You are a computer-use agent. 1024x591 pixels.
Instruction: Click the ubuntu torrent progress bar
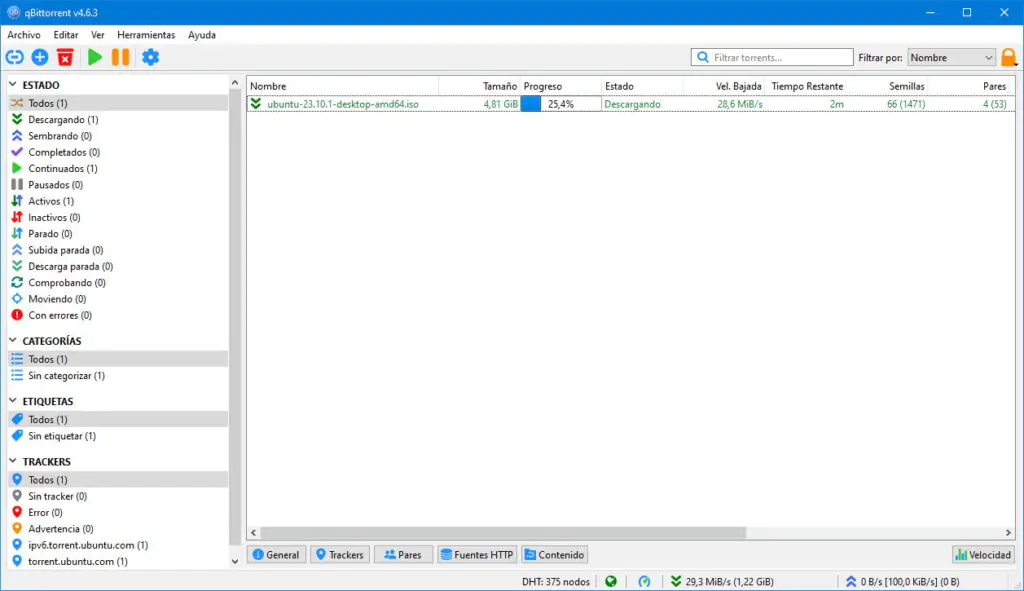pyautogui.click(x=560, y=104)
